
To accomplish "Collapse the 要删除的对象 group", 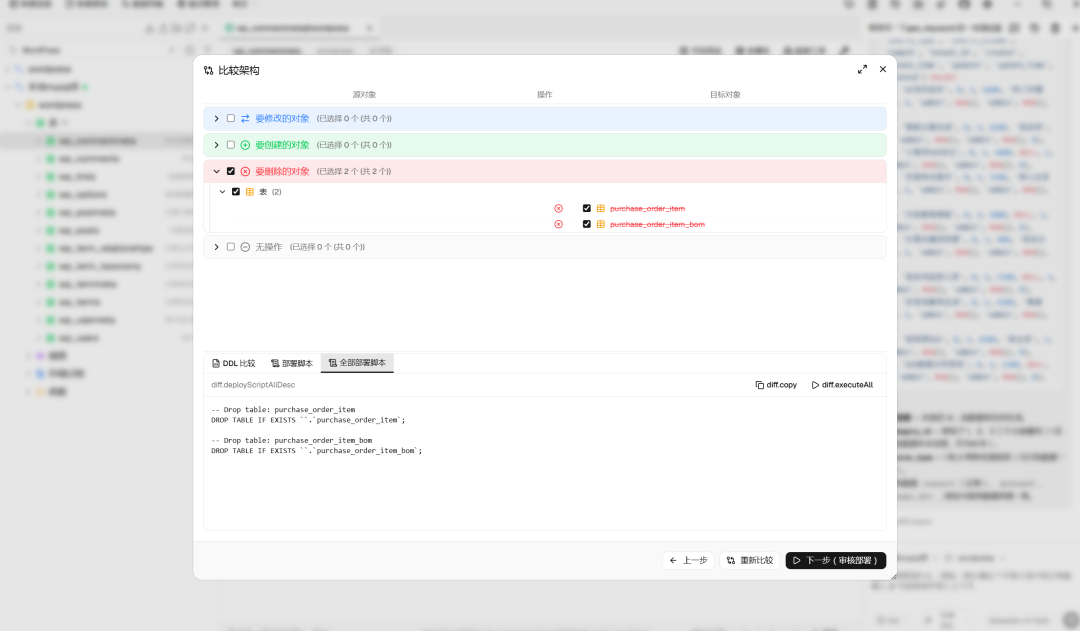I will pyautogui.click(x=216, y=172).
